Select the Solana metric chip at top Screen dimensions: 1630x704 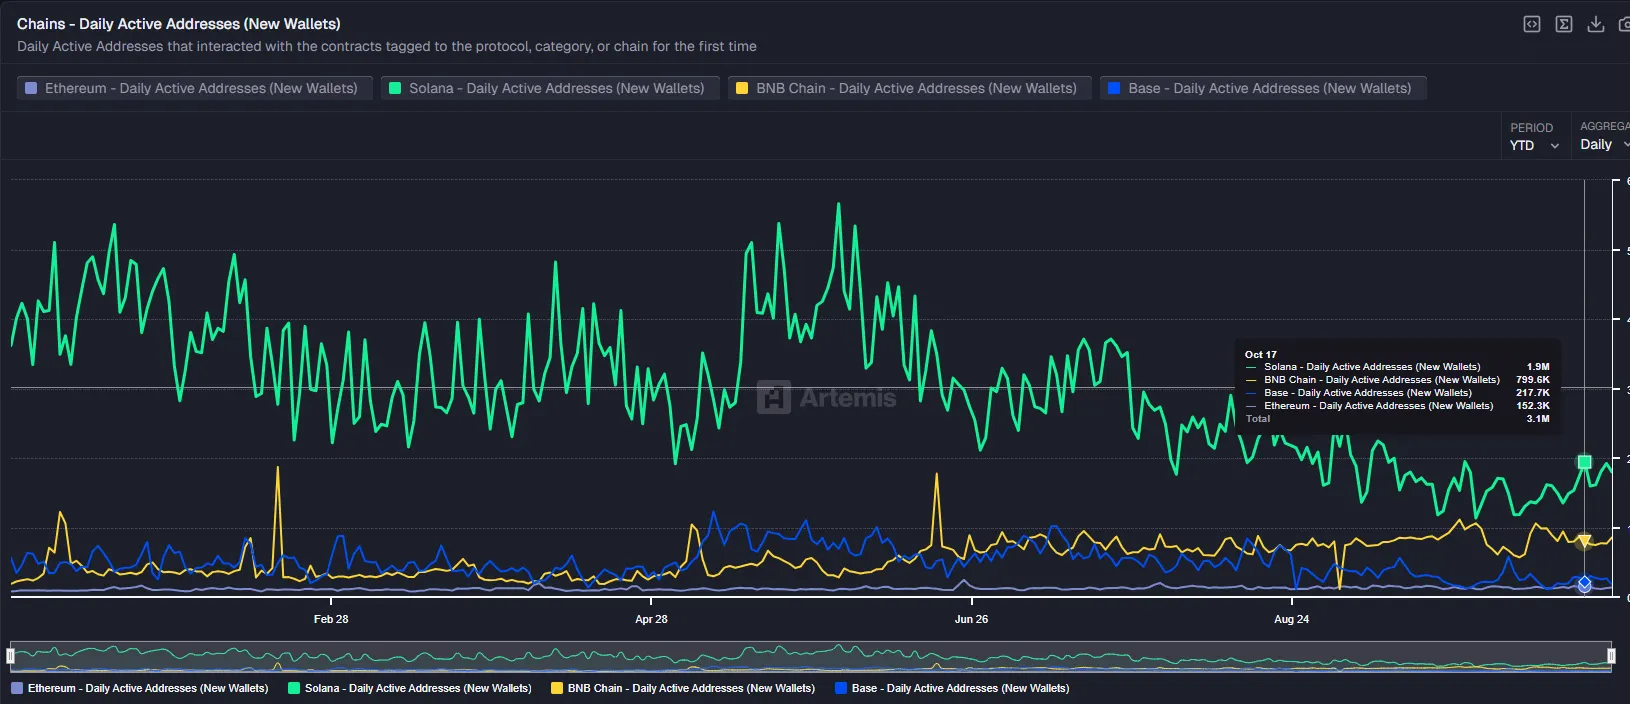pos(549,88)
